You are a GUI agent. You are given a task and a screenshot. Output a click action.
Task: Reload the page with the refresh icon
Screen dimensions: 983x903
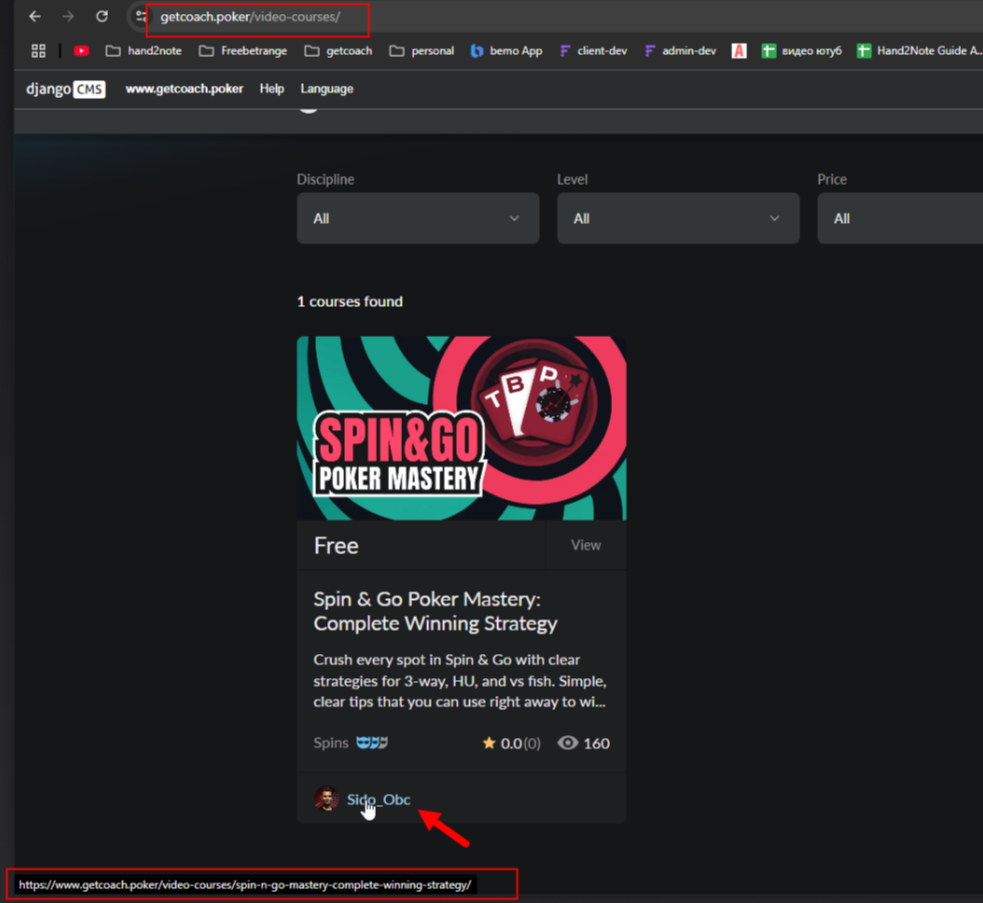pyautogui.click(x=101, y=17)
